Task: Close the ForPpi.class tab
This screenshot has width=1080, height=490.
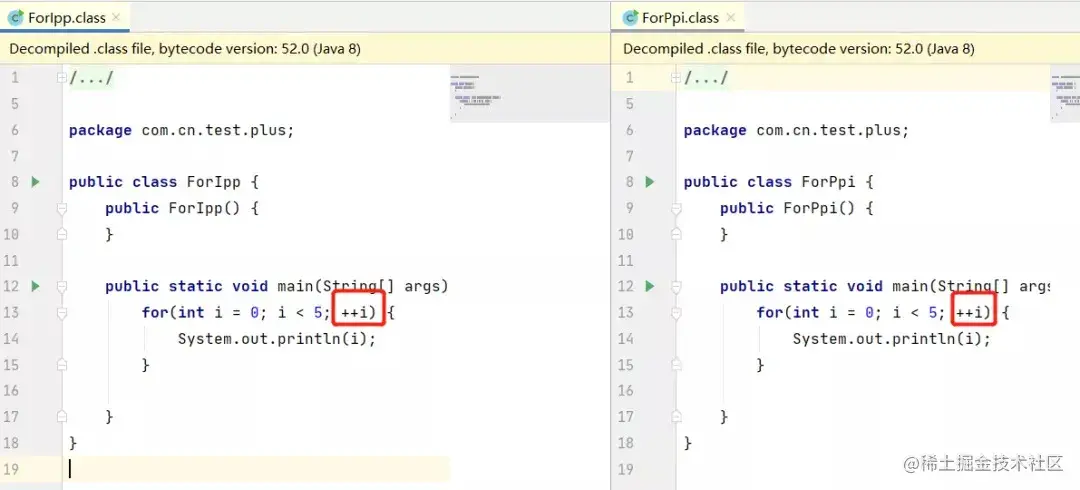Action: pos(731,17)
